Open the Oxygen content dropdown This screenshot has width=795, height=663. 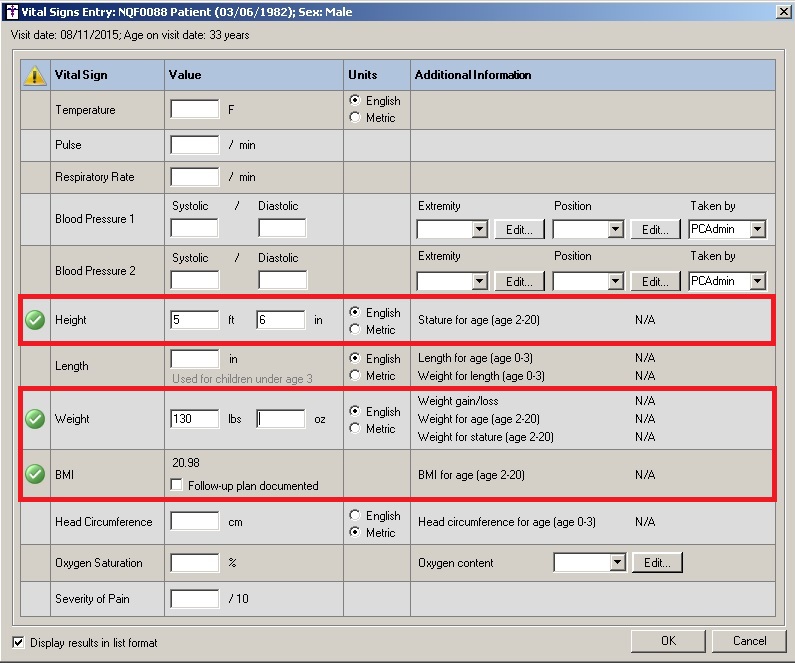(x=617, y=563)
